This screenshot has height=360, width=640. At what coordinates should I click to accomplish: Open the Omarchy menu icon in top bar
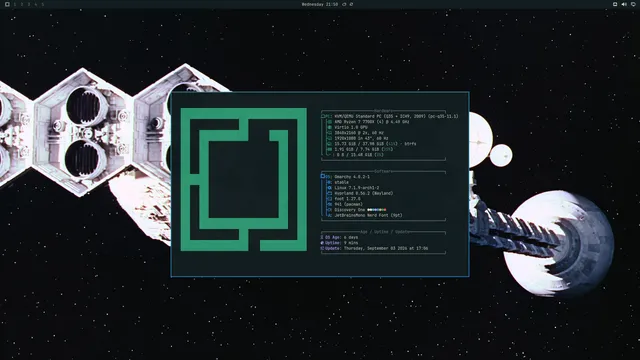7,4
